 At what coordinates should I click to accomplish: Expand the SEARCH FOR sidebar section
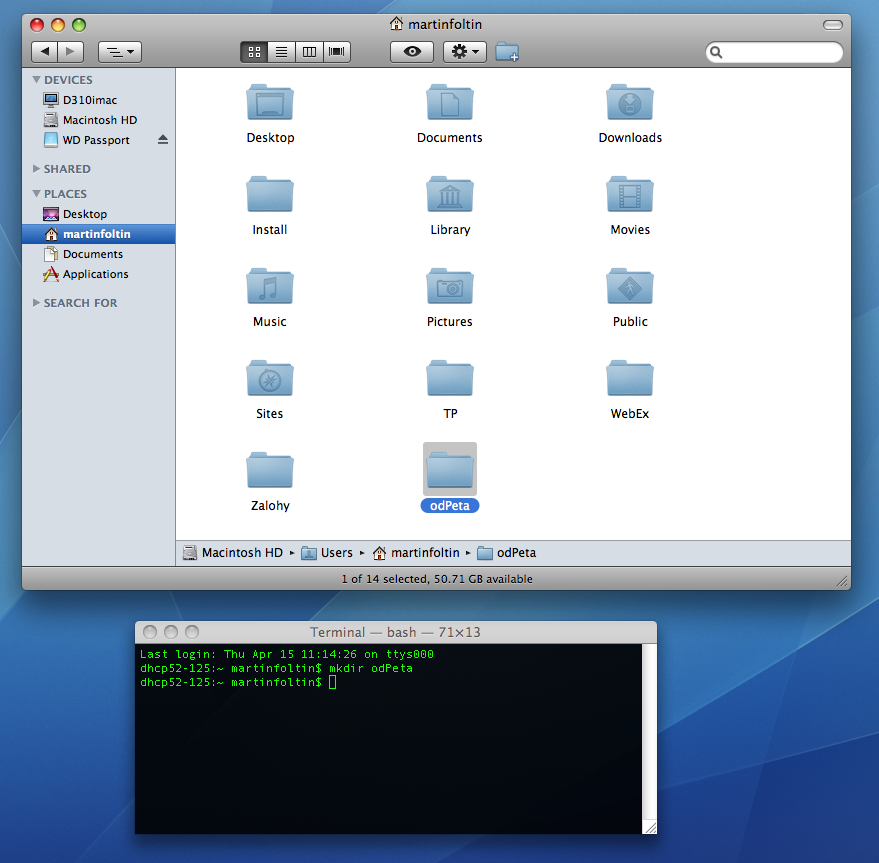(x=36, y=303)
